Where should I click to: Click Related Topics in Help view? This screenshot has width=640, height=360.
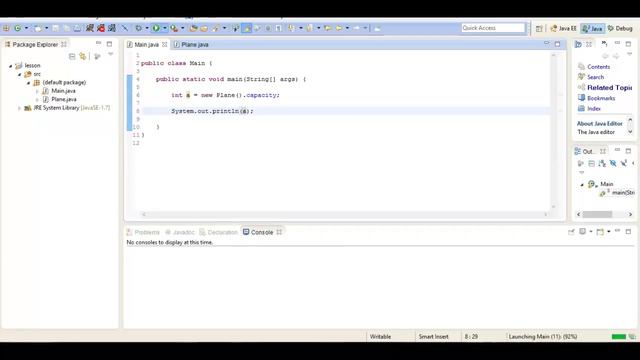609,88
